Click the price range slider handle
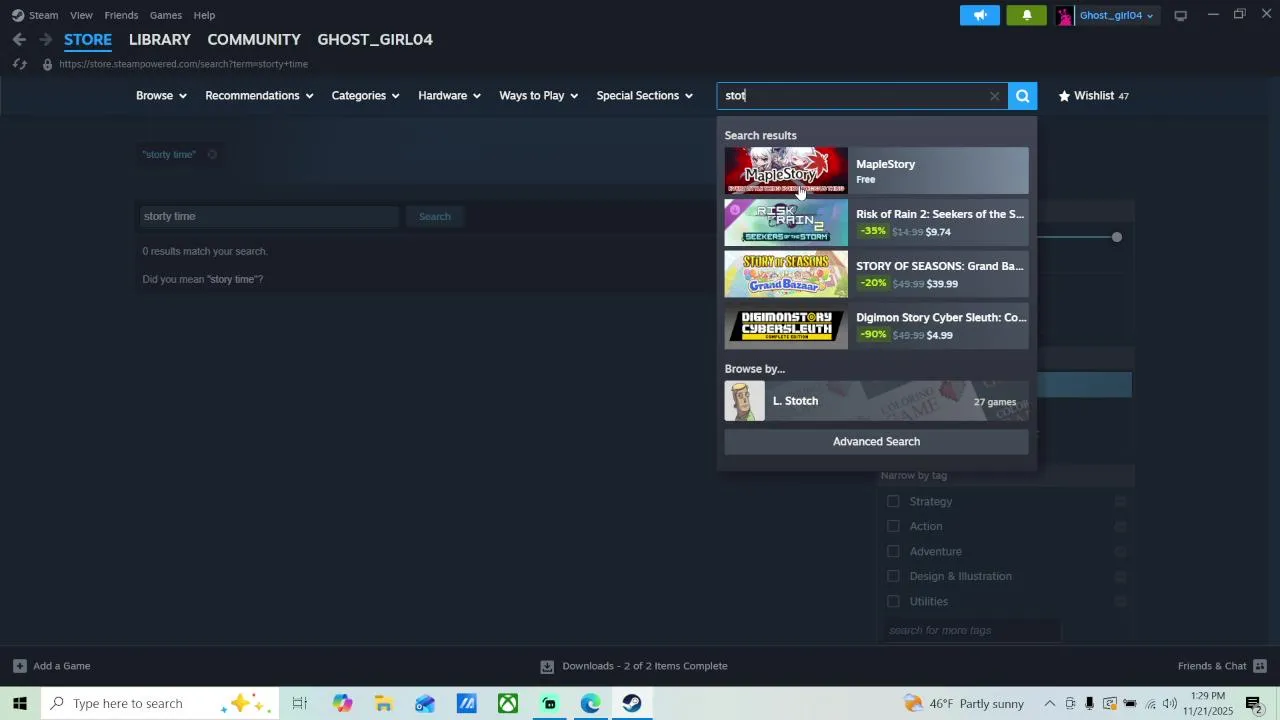1280x720 pixels. pyautogui.click(x=1117, y=237)
